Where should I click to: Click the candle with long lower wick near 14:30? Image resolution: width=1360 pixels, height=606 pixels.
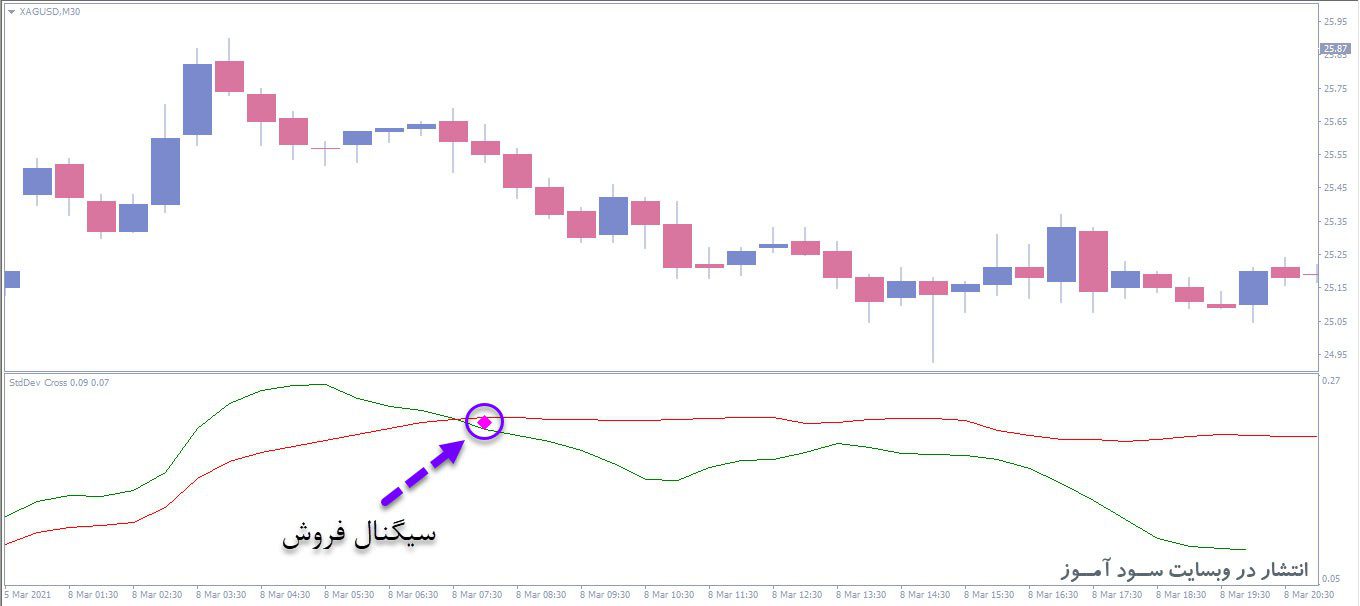click(x=933, y=288)
